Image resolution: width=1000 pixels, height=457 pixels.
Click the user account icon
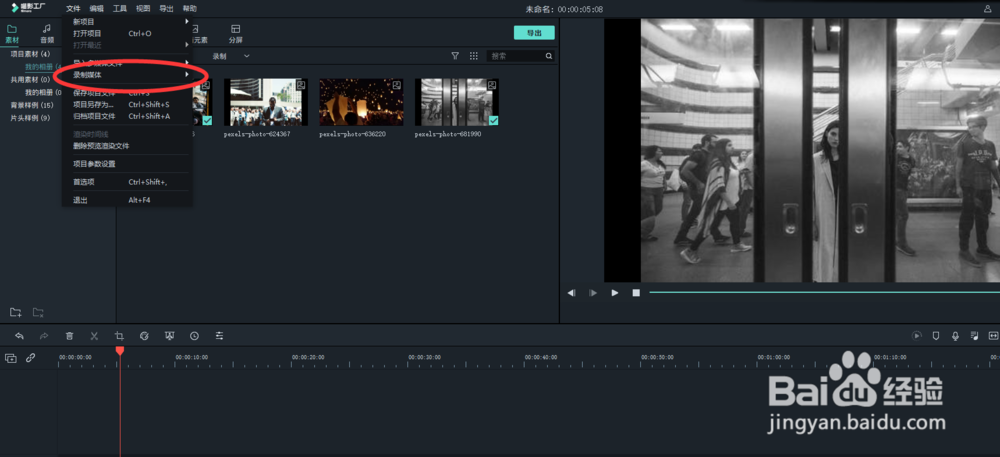[x=988, y=9]
